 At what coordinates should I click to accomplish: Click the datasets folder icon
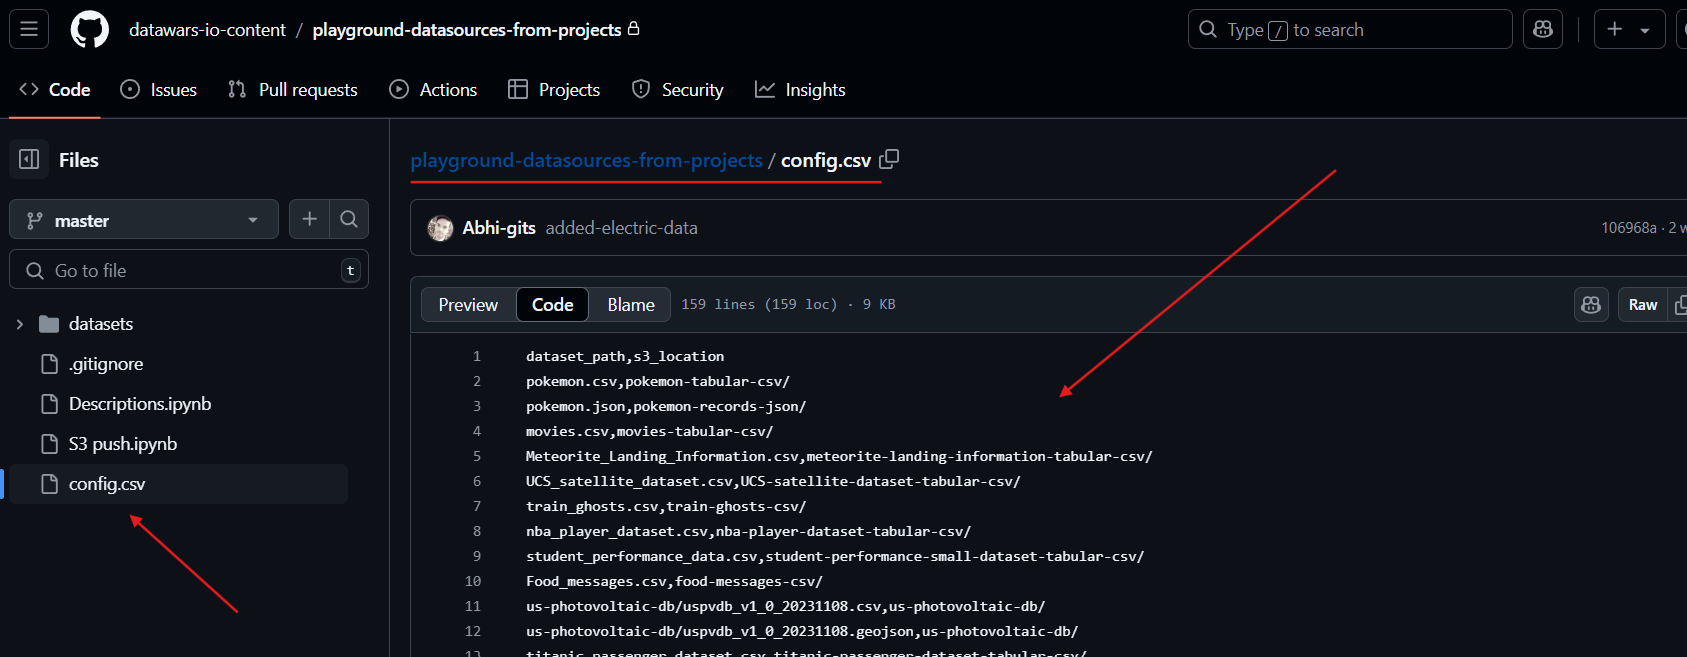[49, 324]
